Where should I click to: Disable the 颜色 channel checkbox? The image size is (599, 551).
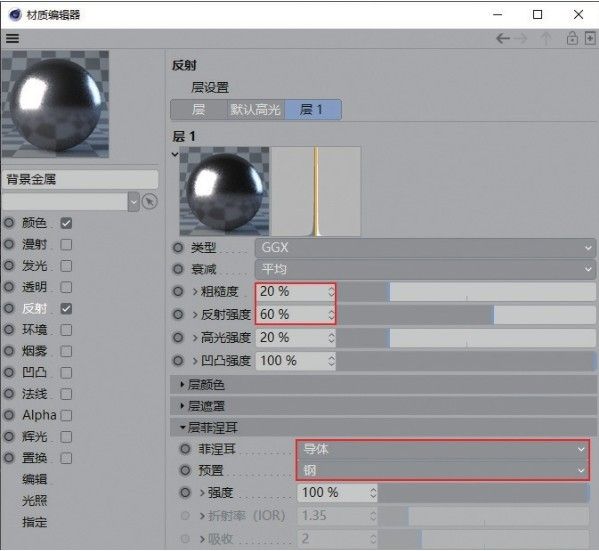pyautogui.click(x=66, y=223)
